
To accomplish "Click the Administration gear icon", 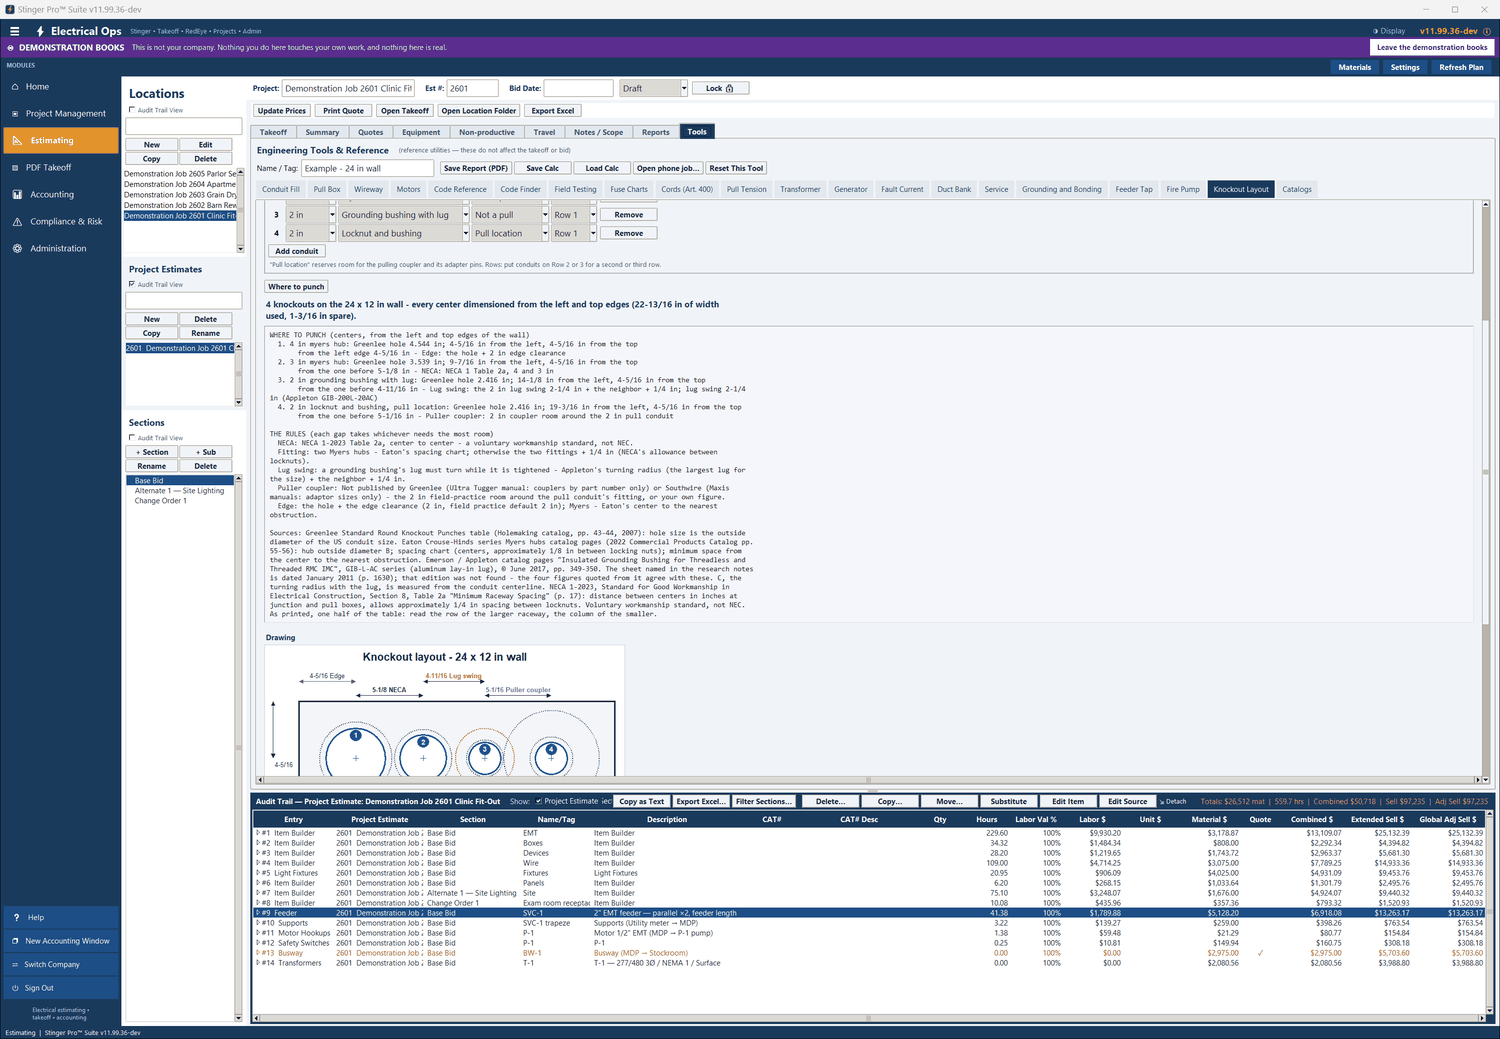I will click(17, 249).
